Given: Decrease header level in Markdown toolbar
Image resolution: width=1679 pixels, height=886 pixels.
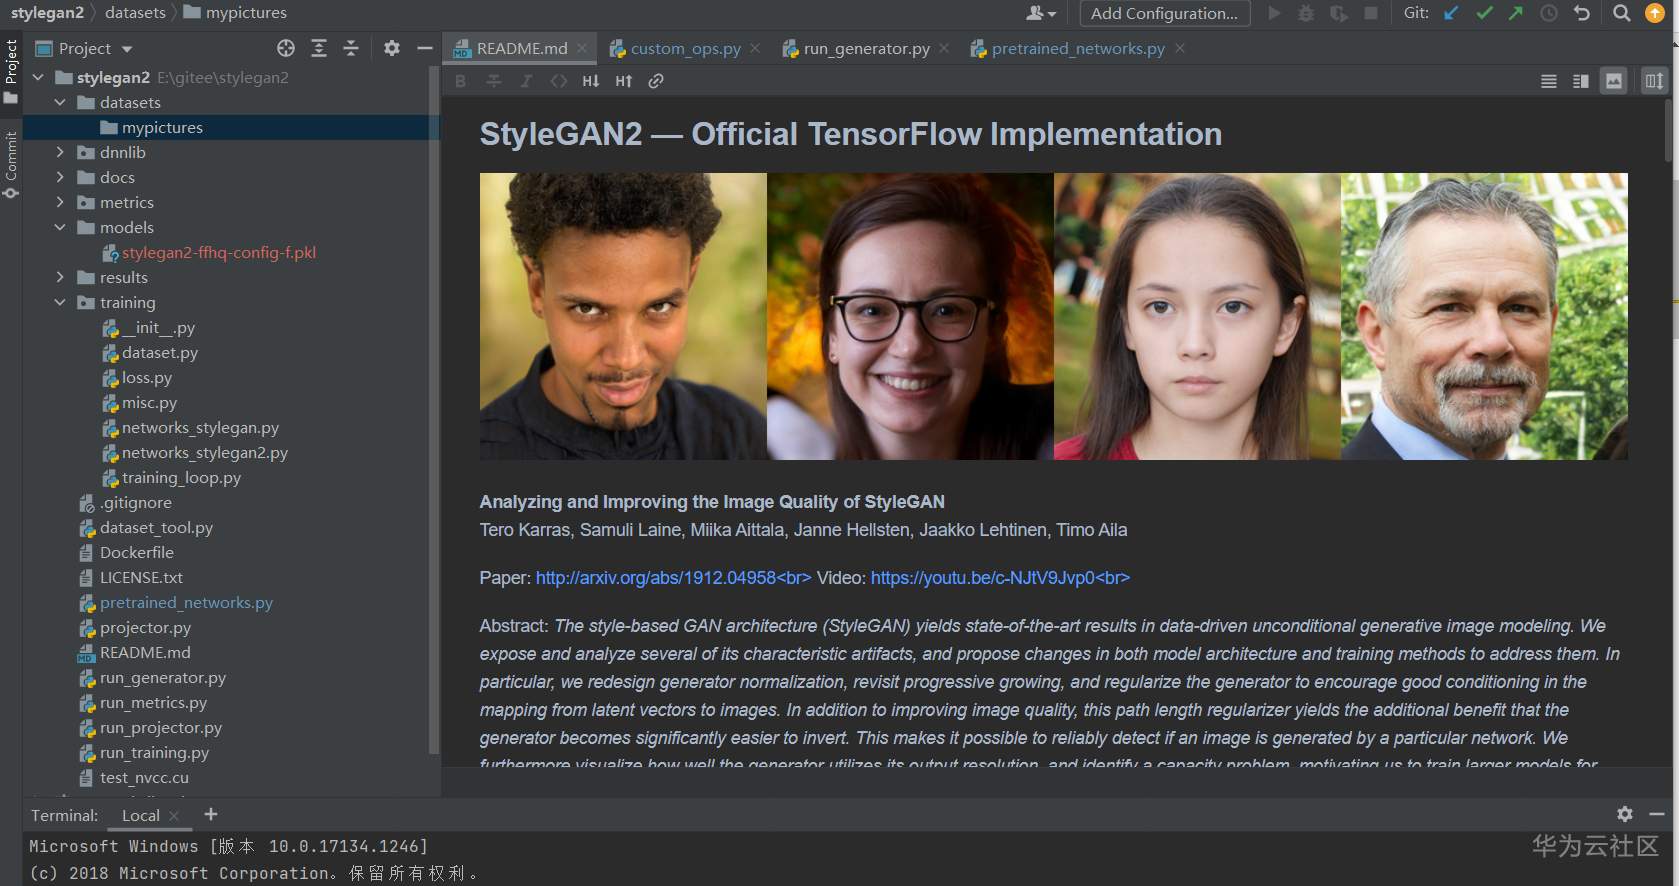Looking at the screenshot, I should tap(591, 81).
